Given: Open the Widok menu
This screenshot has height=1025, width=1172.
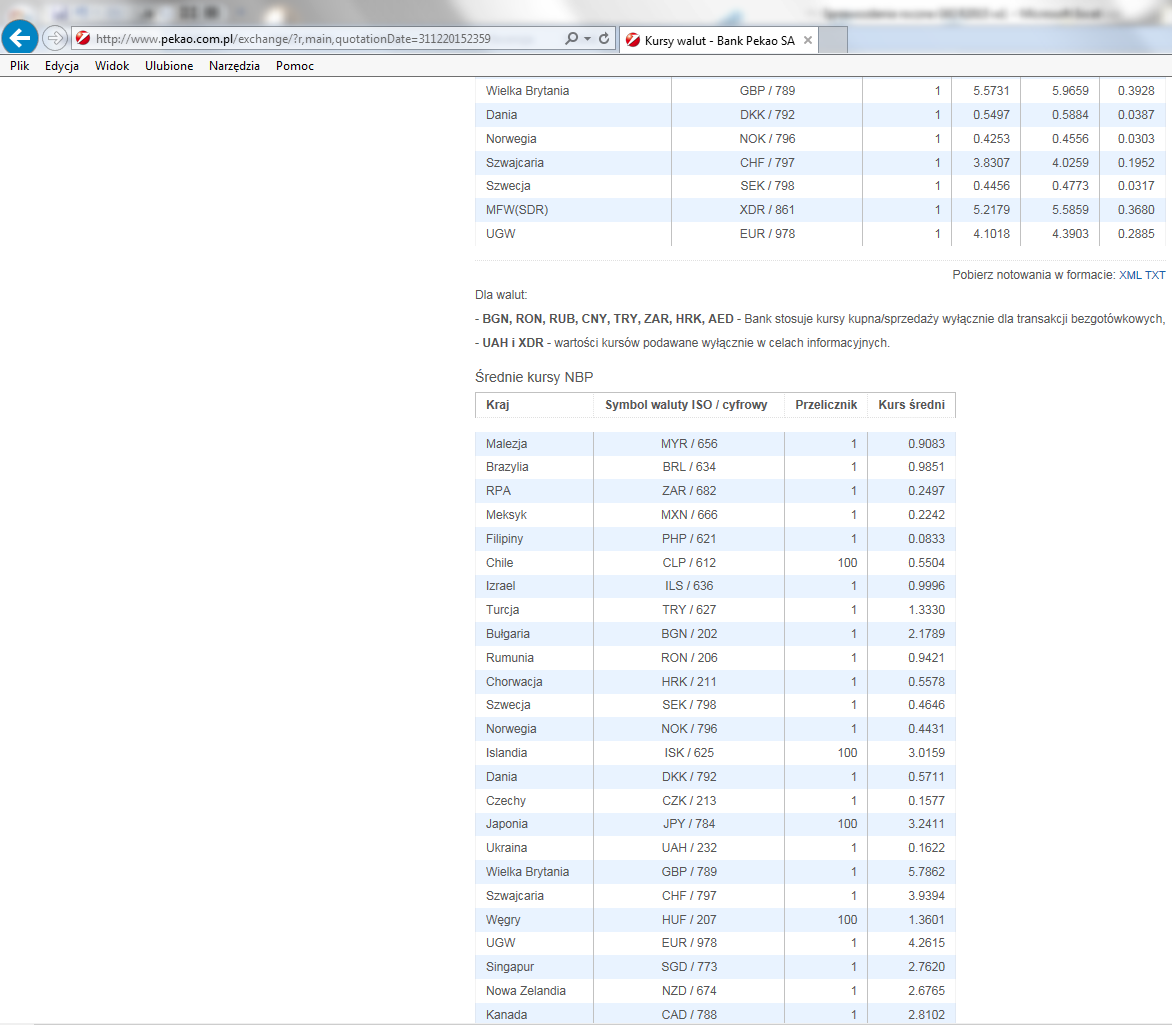Looking at the screenshot, I should point(112,66).
